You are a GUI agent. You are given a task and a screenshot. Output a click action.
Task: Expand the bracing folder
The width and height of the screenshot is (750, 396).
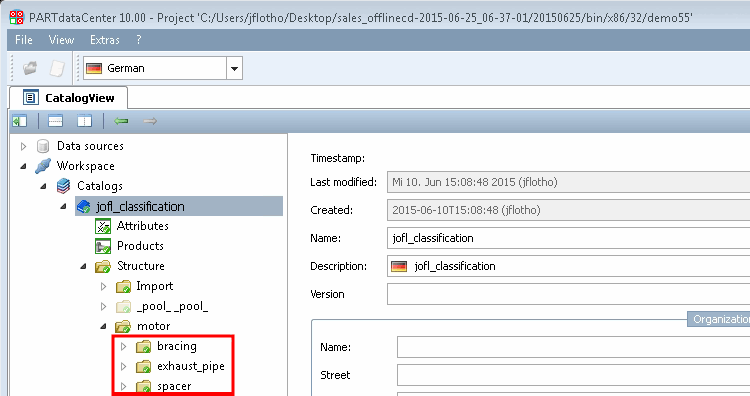click(123, 346)
